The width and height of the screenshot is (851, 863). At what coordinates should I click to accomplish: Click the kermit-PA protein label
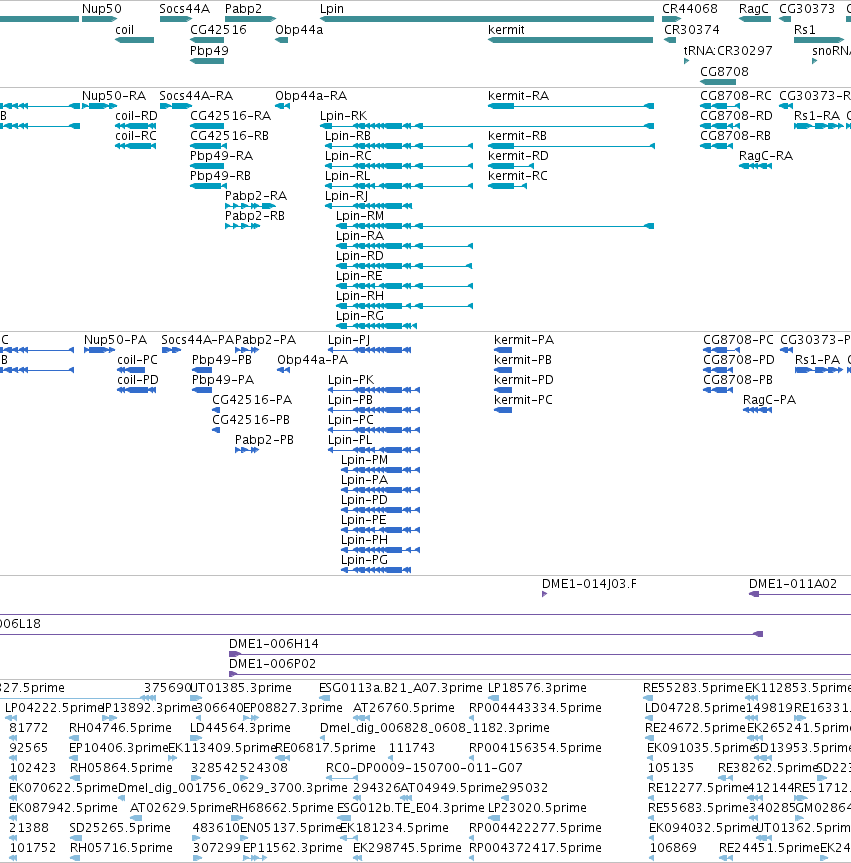tap(524, 340)
